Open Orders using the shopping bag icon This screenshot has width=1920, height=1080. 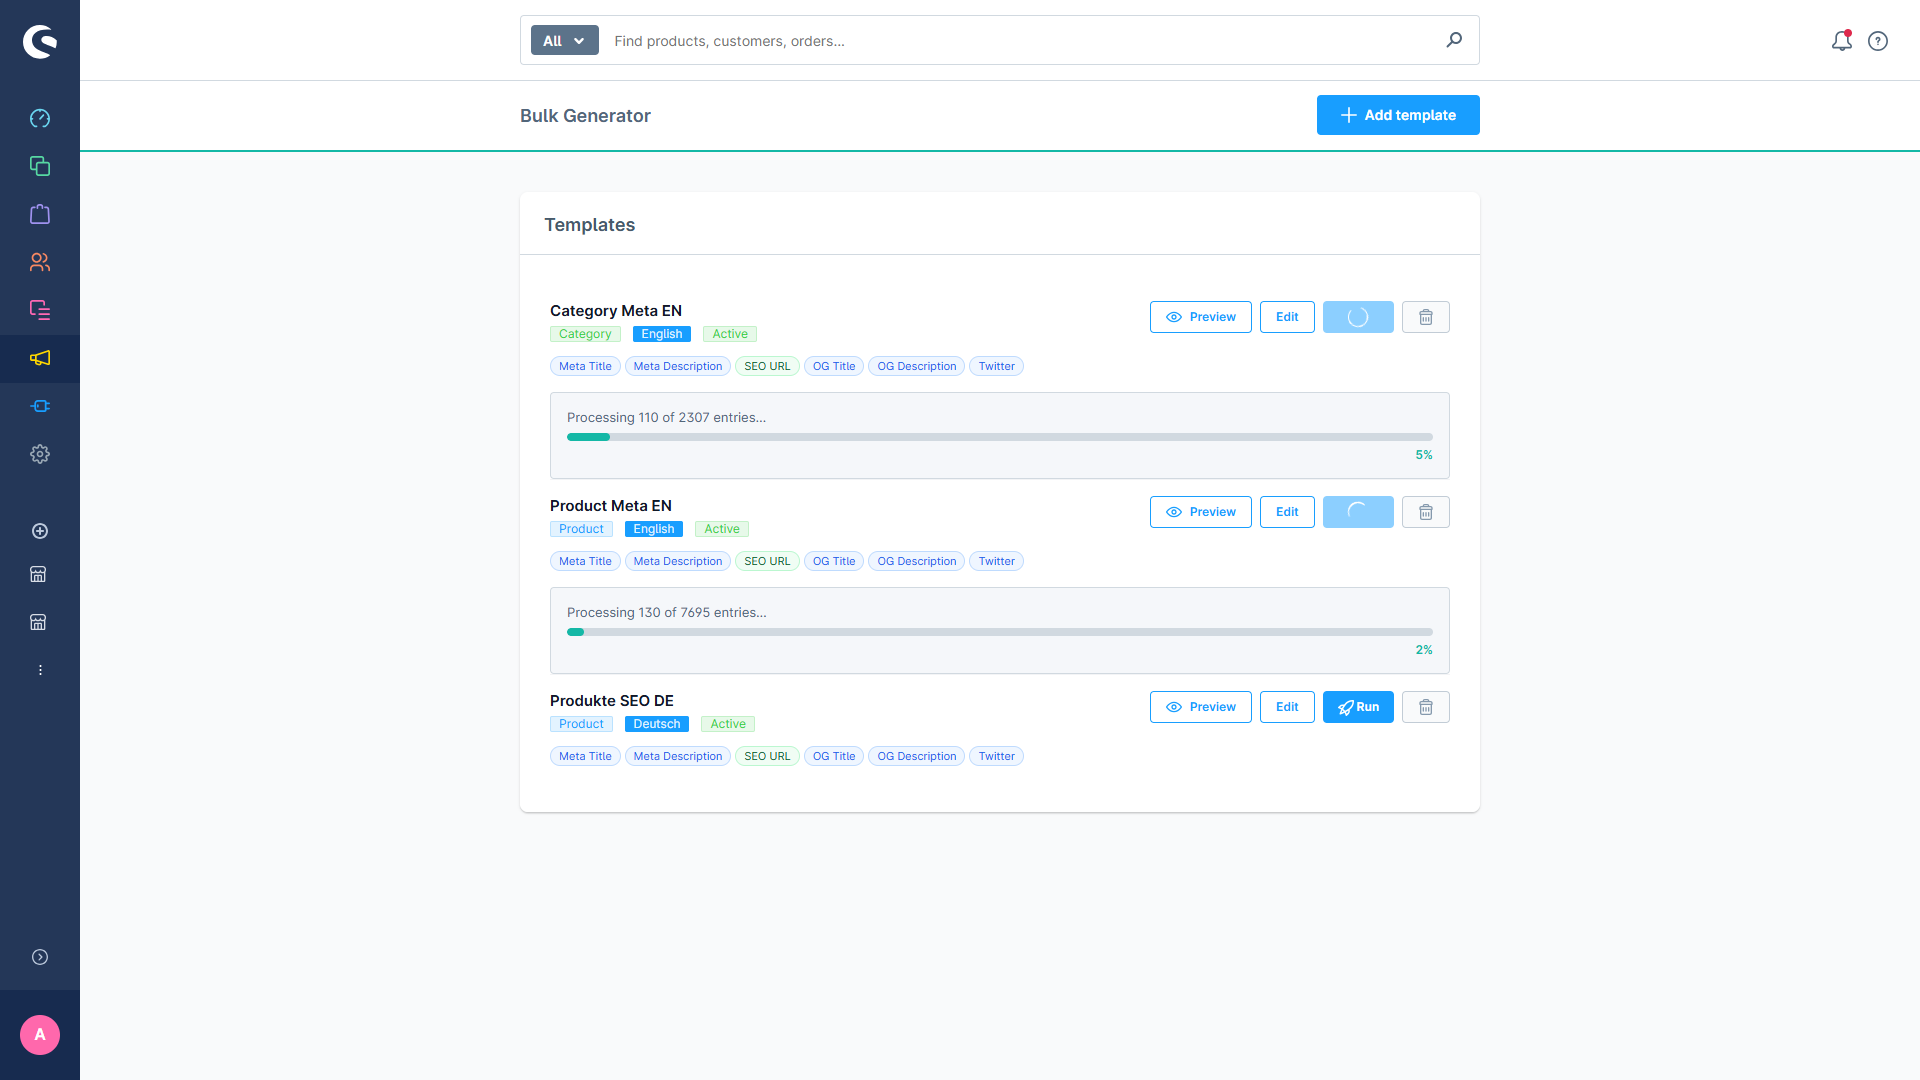[x=40, y=214]
